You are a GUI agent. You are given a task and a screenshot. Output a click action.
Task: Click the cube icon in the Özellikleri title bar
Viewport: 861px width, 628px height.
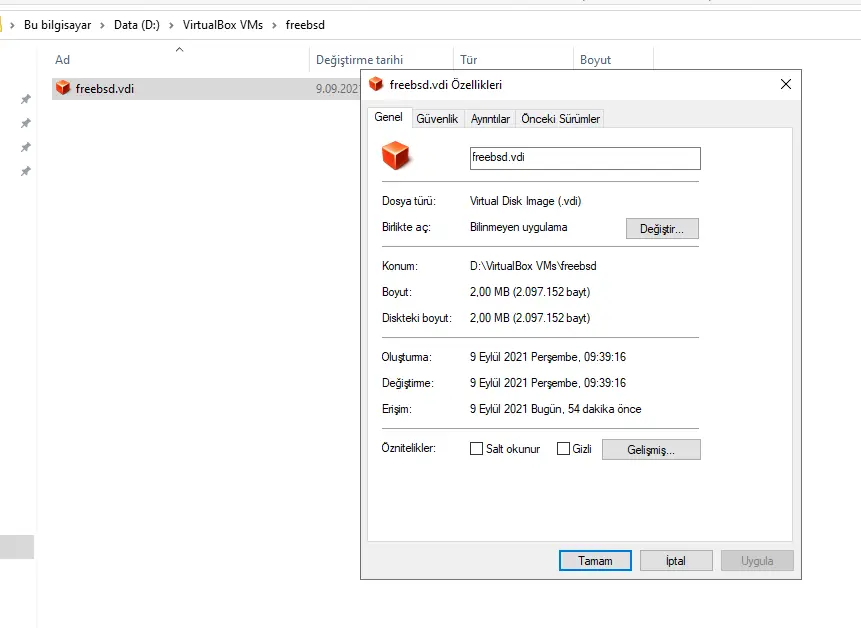[376, 84]
